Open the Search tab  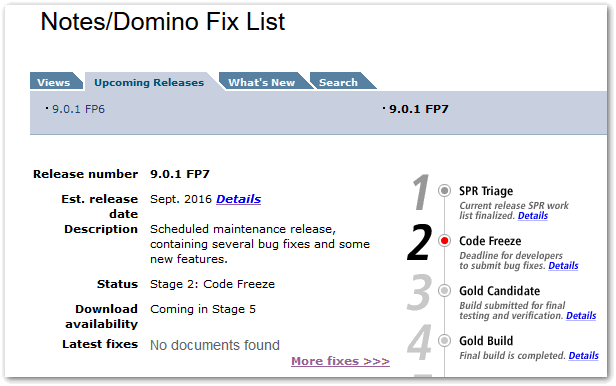pos(338,82)
